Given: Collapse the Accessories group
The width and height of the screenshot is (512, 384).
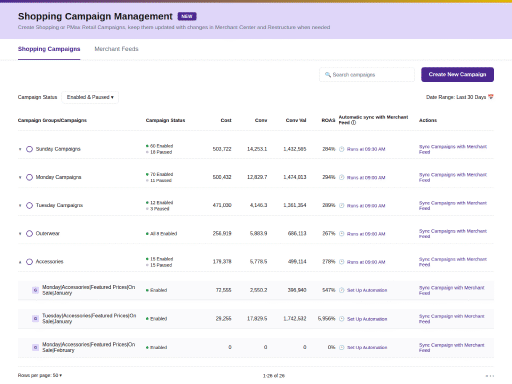Looking at the screenshot, I should (20, 262).
